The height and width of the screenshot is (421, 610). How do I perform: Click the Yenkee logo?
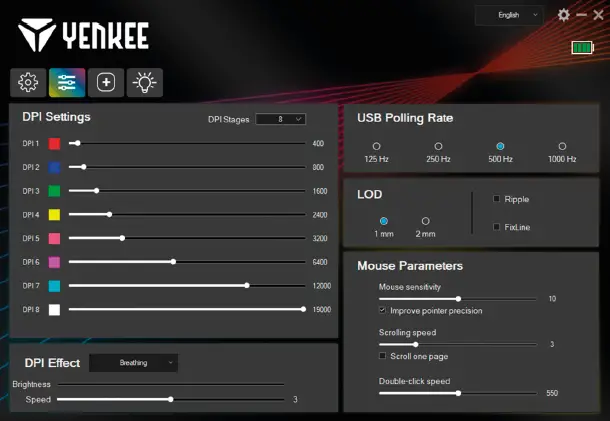pyautogui.click(x=83, y=35)
